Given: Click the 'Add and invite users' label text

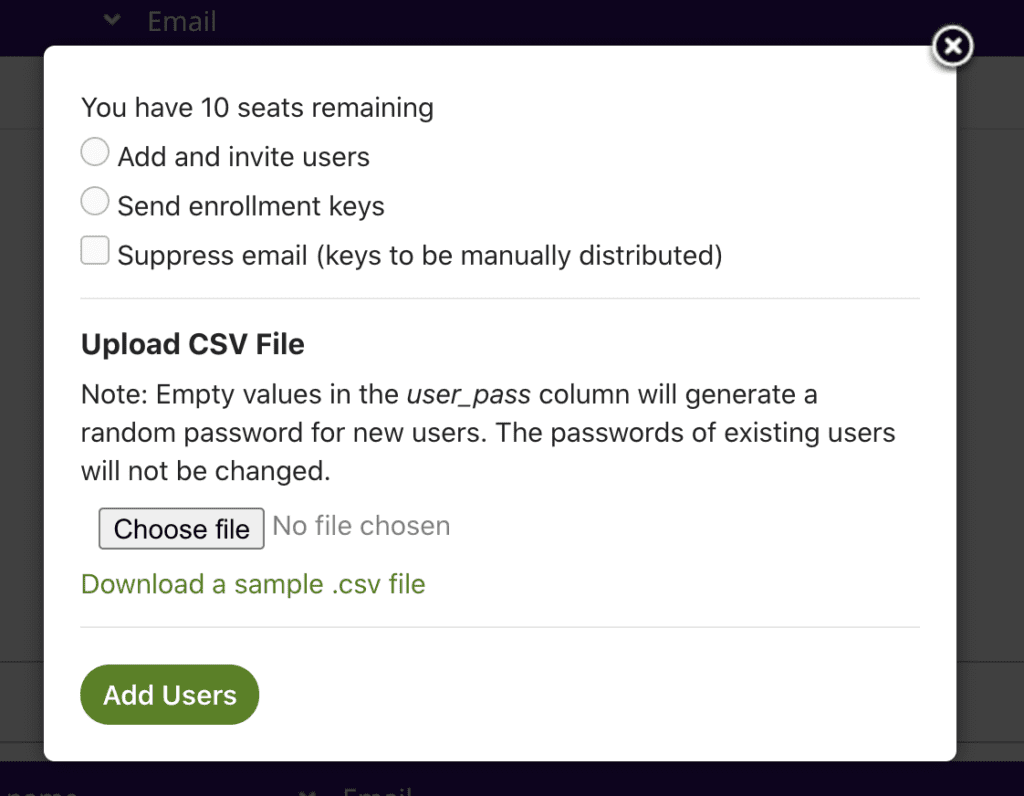Looking at the screenshot, I should 244,157.
